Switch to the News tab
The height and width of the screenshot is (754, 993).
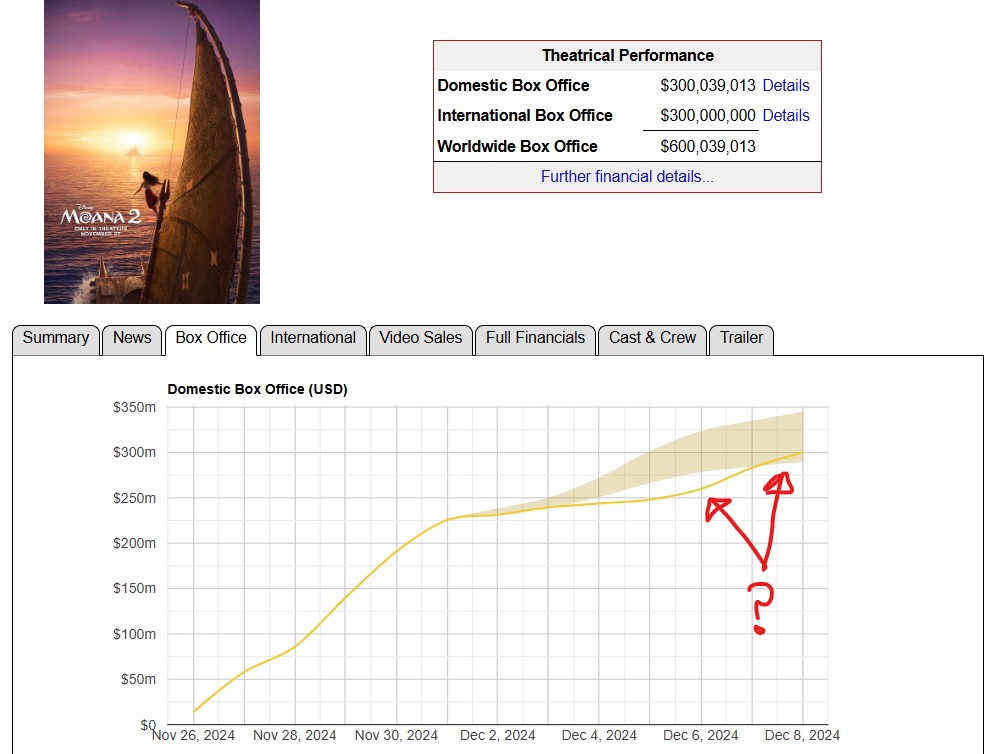(132, 338)
